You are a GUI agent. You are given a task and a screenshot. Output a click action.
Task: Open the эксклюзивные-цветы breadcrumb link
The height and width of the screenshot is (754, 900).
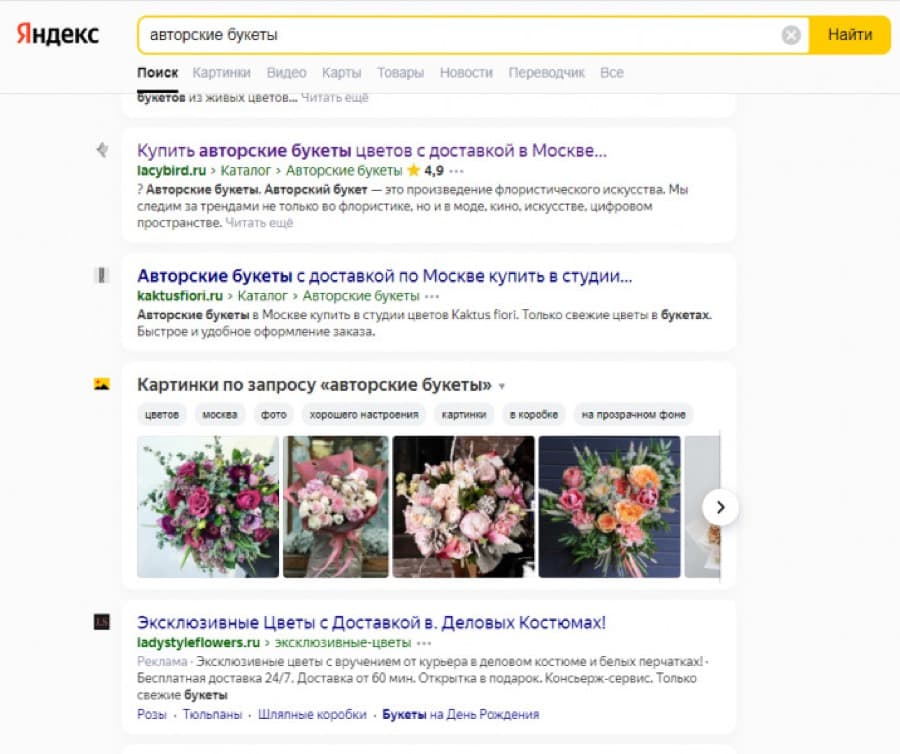tap(343, 643)
